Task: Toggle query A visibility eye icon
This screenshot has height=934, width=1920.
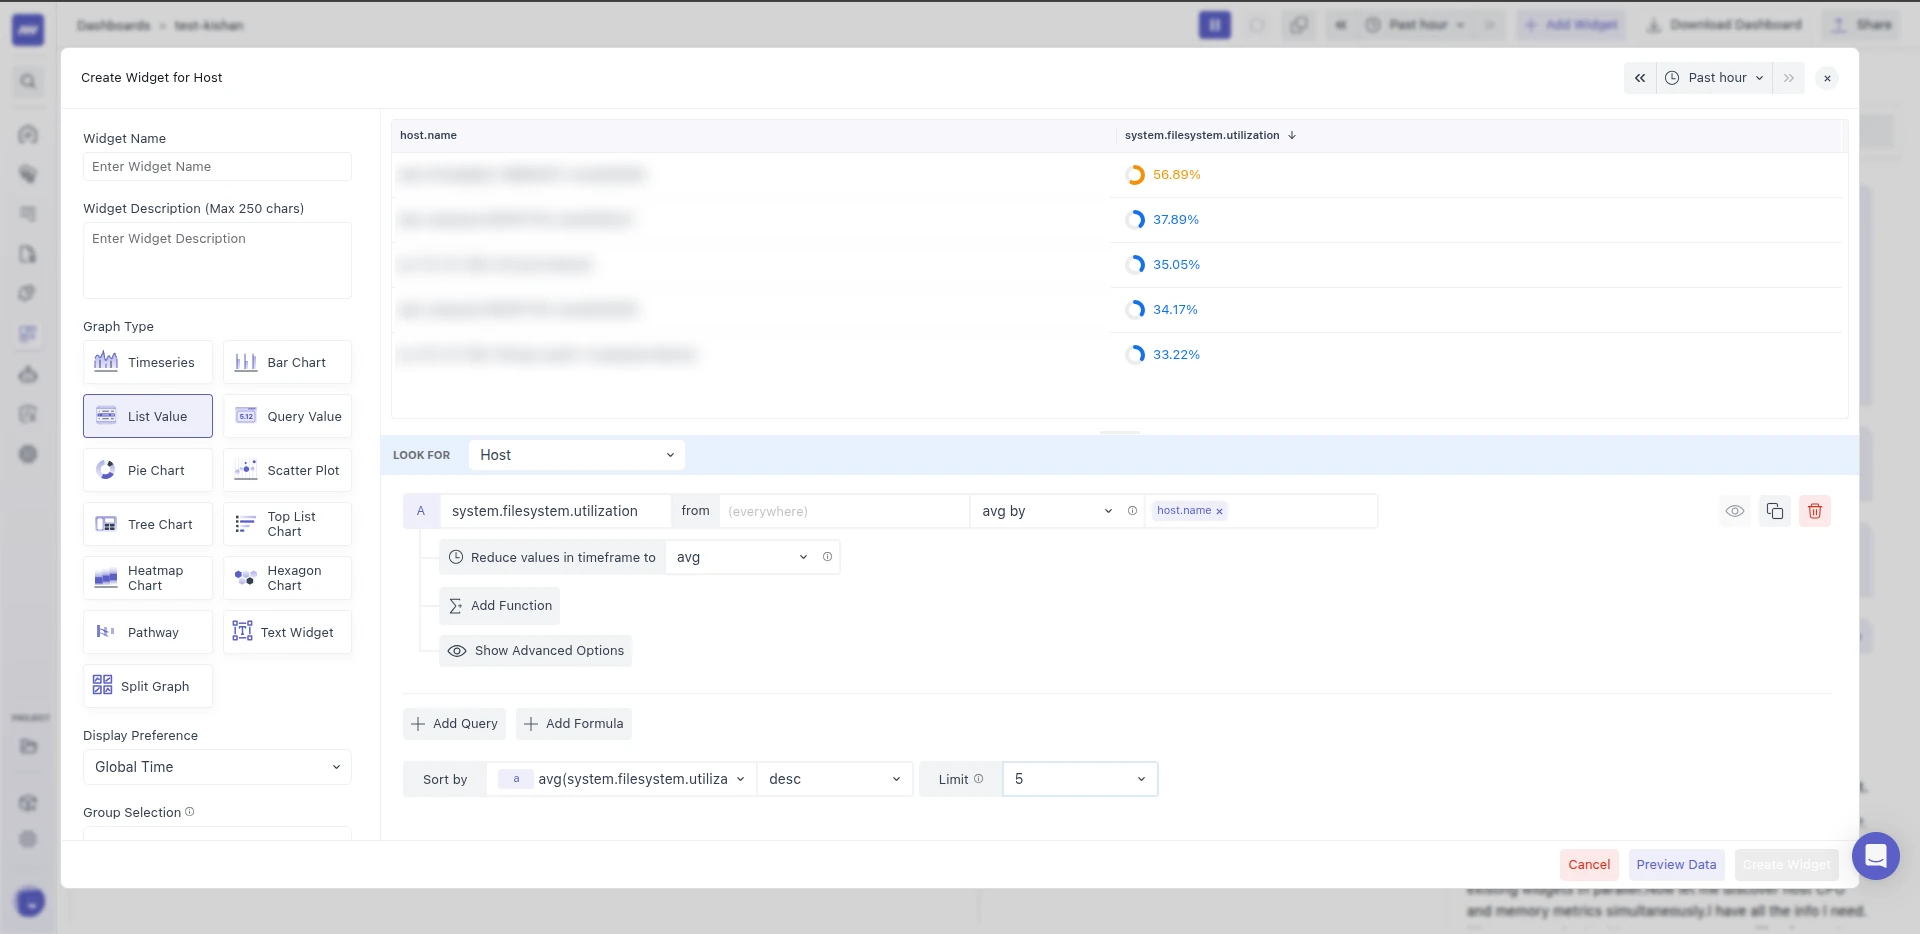Action: click(x=1735, y=511)
